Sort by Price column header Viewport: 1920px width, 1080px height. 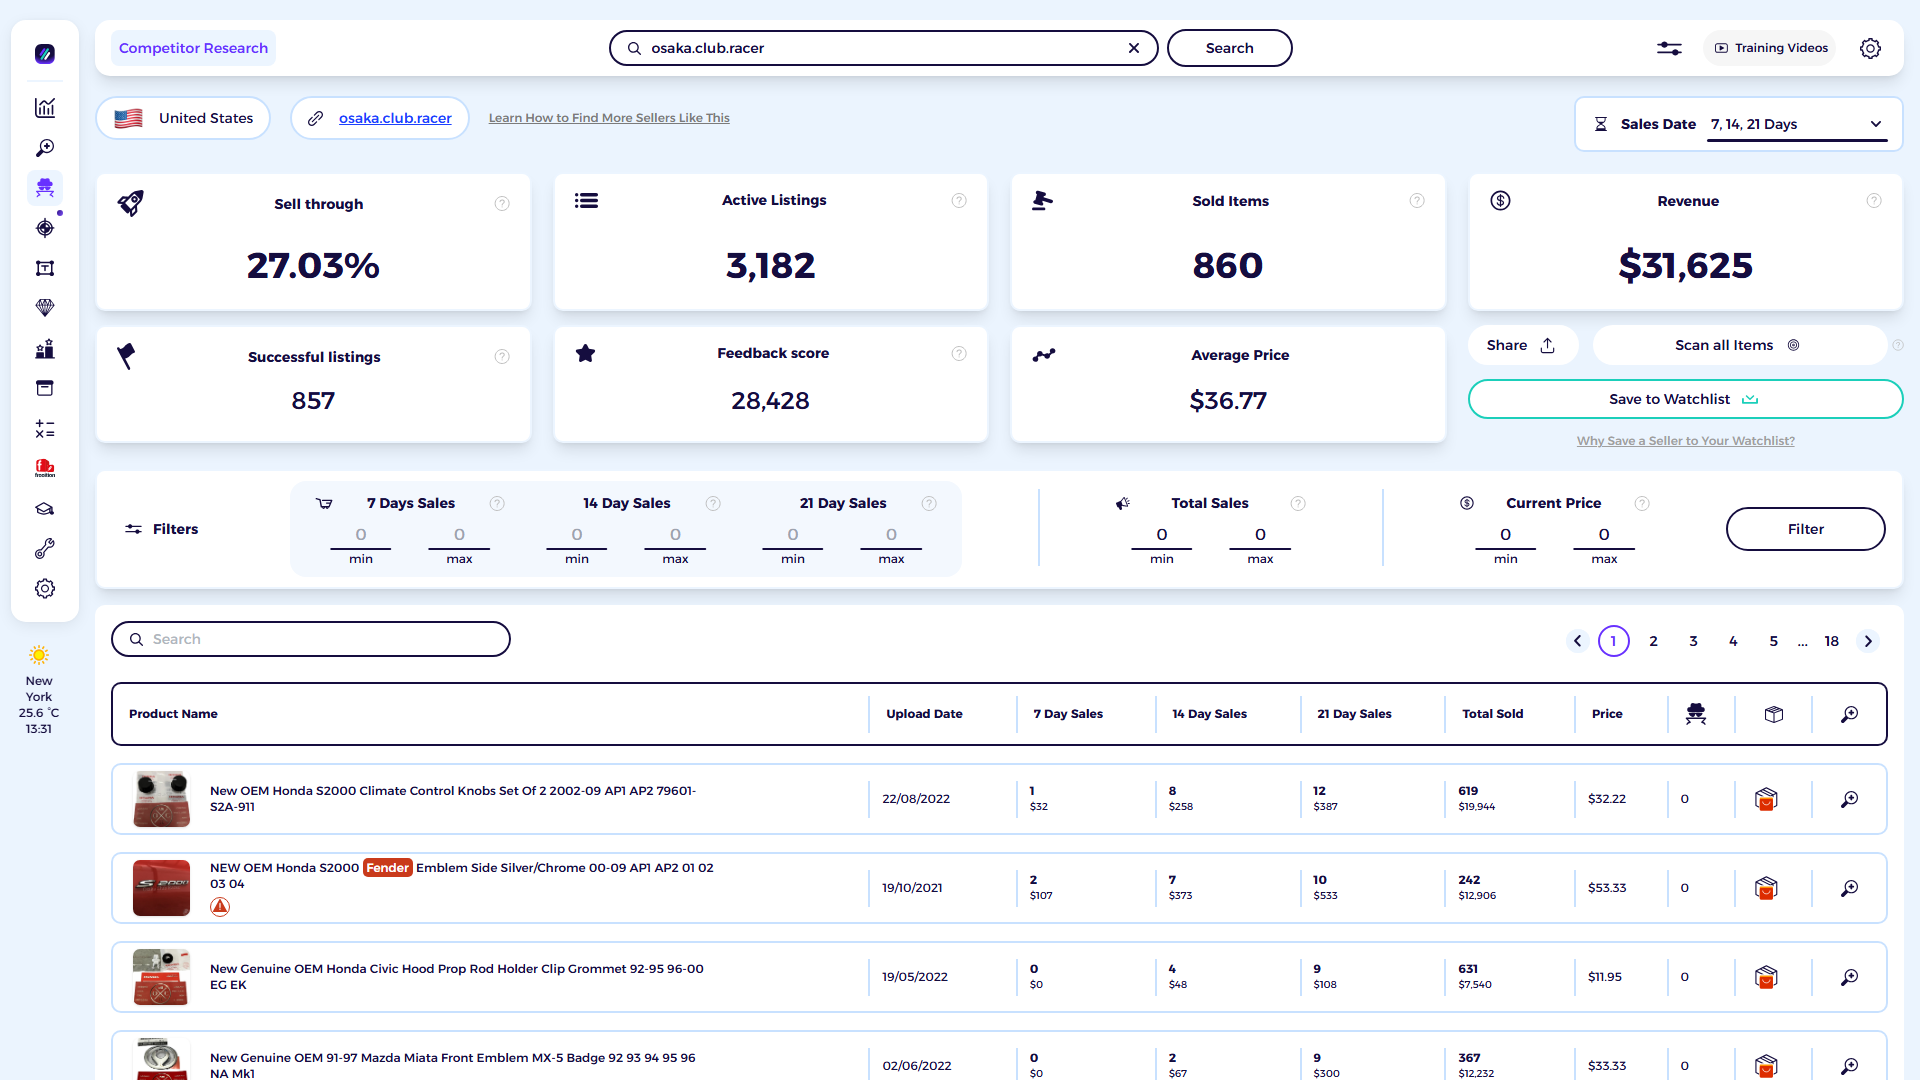1607,714
